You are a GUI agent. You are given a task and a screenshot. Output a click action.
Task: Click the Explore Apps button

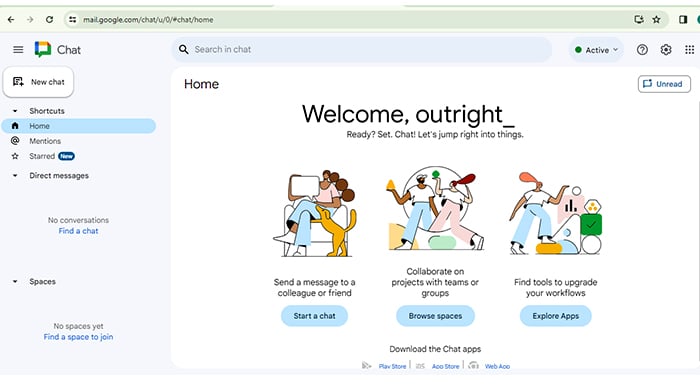tap(555, 316)
